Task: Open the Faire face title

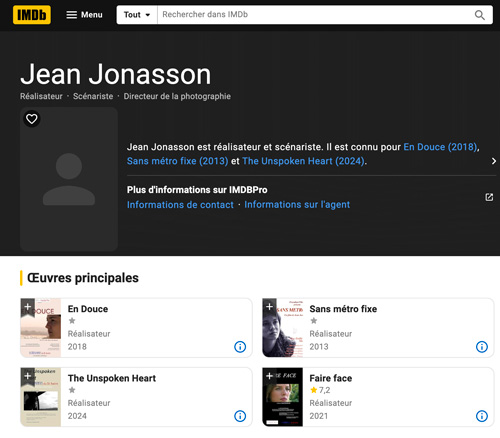Action: click(331, 378)
